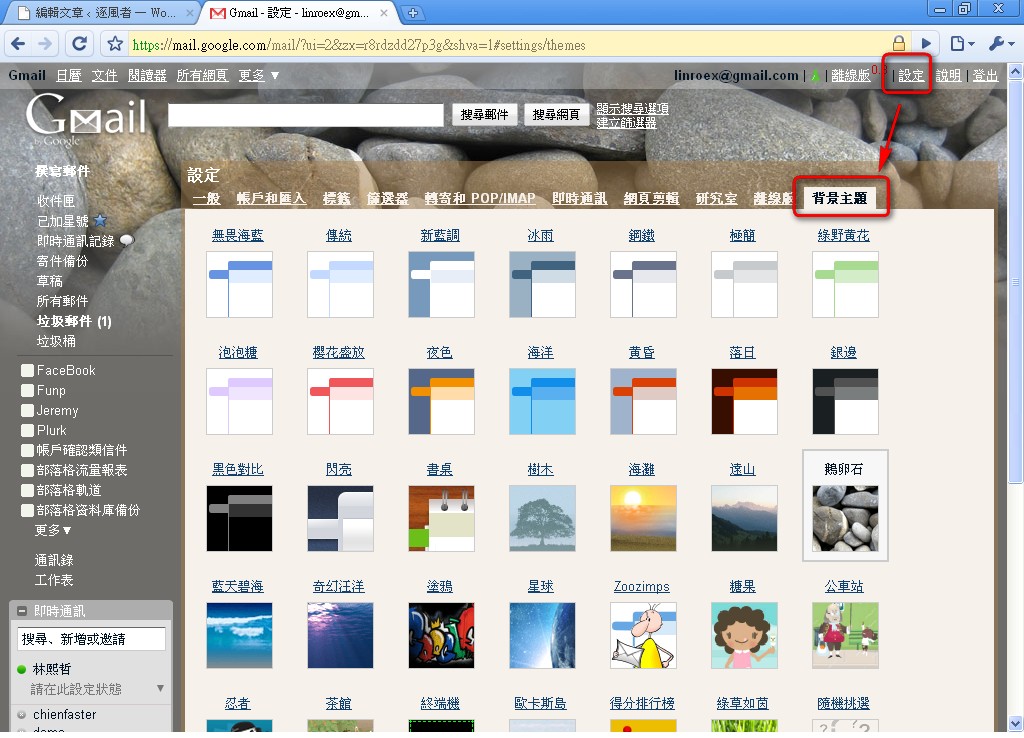Select the 遠山 mountain theme thumbnail
This screenshot has width=1024, height=738.
(744, 518)
